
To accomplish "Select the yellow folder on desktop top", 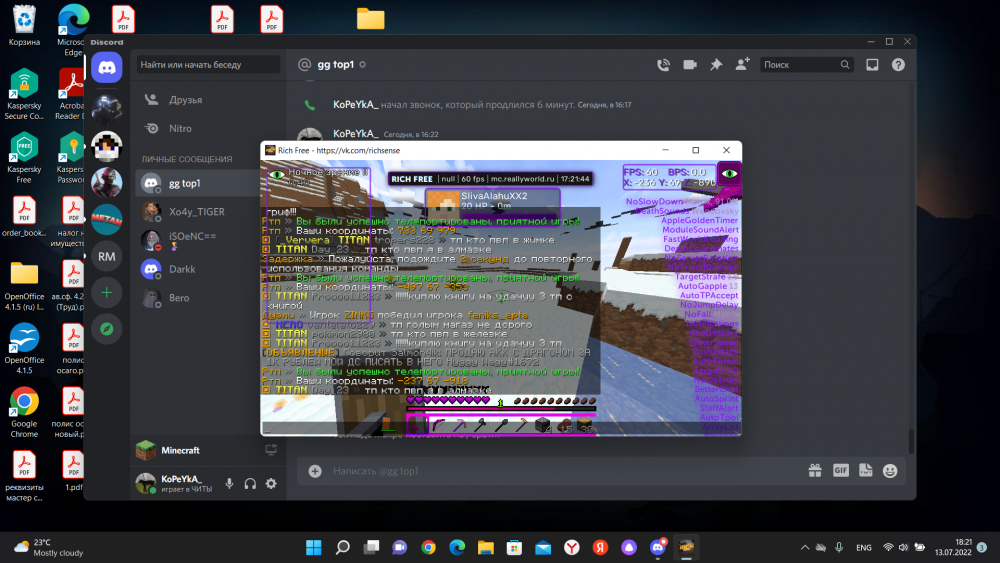I will point(371,18).
